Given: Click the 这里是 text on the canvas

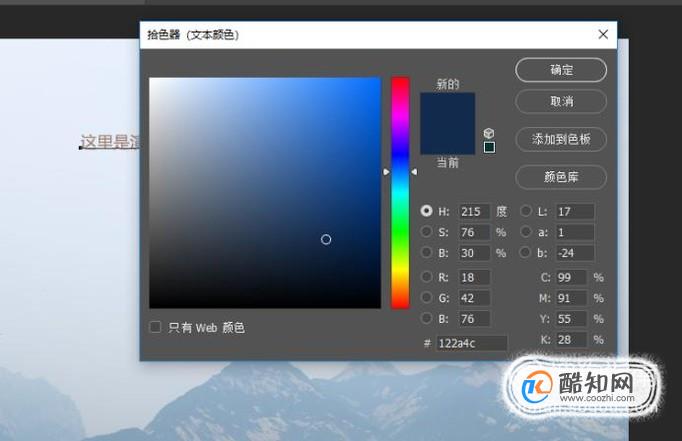Looking at the screenshot, I should 105,142.
